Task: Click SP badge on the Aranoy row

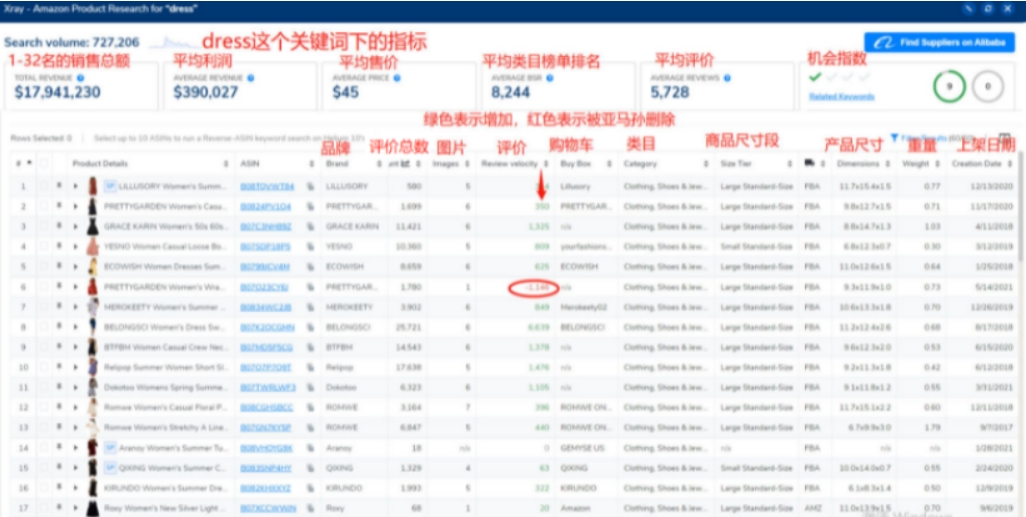Action: 111,448
